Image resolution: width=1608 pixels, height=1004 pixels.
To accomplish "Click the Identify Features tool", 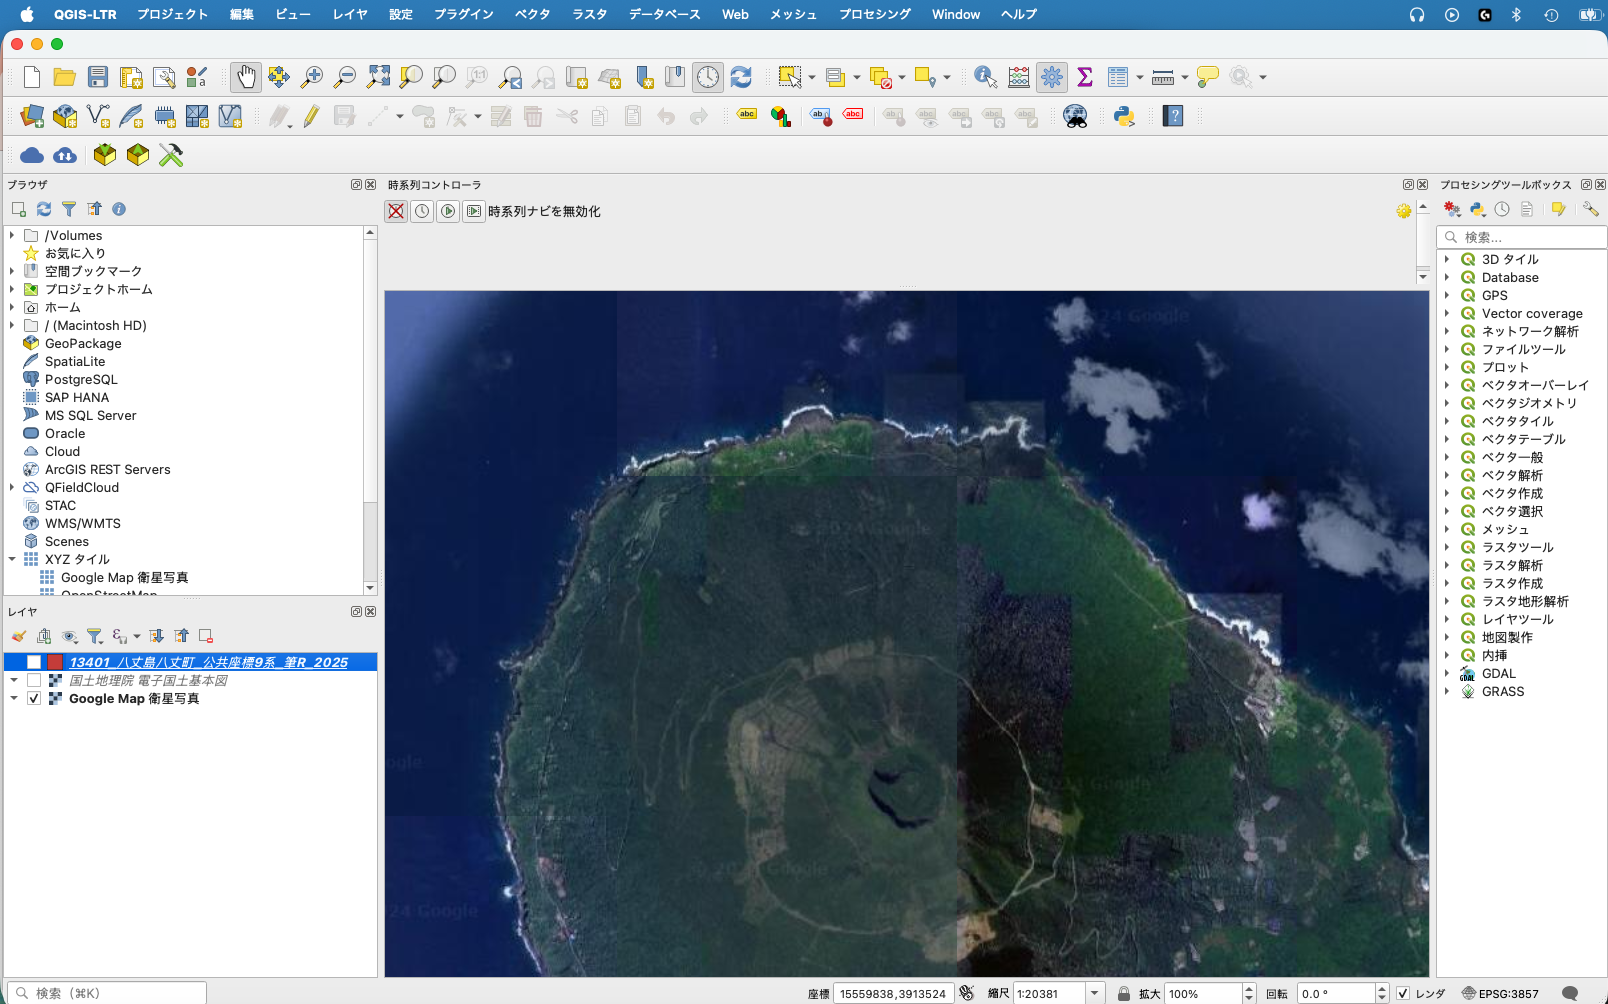I will [985, 77].
